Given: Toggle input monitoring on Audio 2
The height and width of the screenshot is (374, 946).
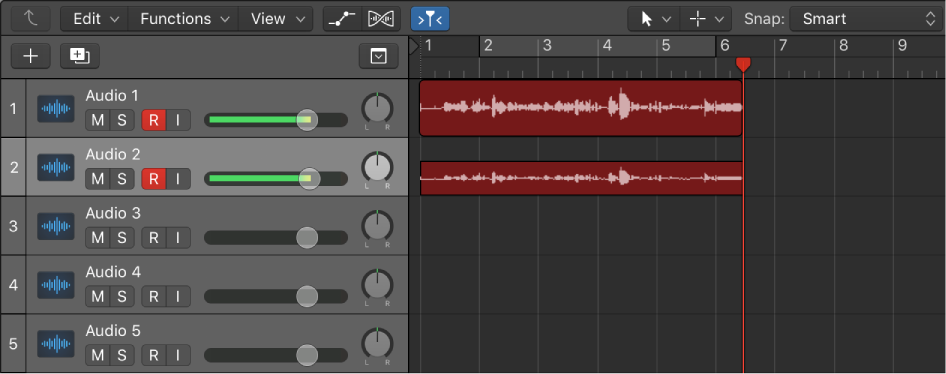Looking at the screenshot, I should pyautogui.click(x=178, y=179).
